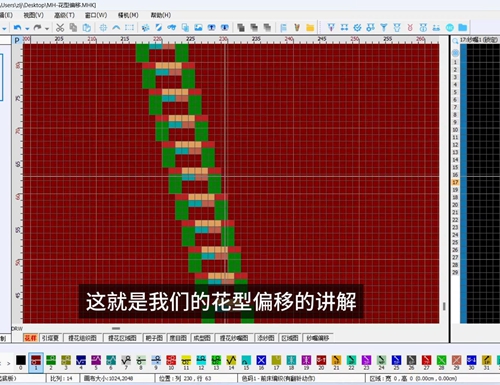This screenshot has height=385, width=500.
Task: Open the dropdown arrow beside undo
Action: (27, 29)
